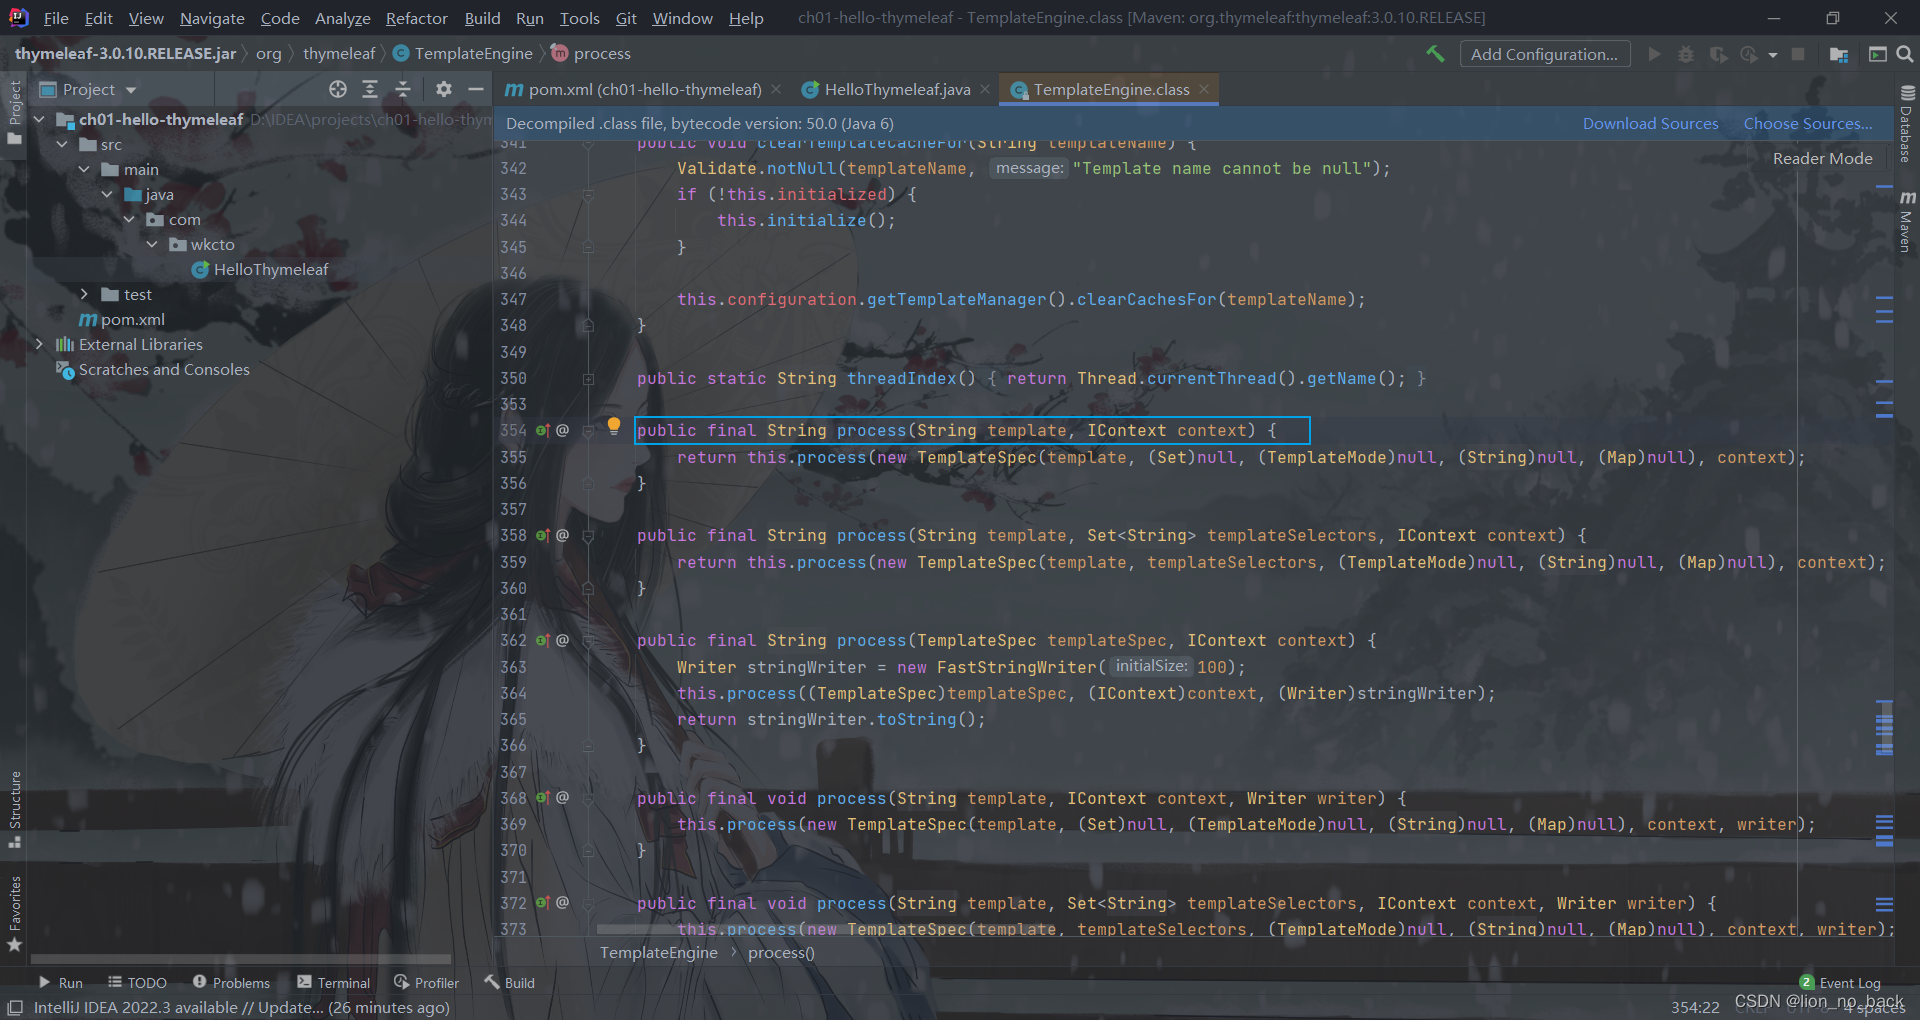The image size is (1920, 1020).
Task: Click Download Sources link
Action: pos(1650,123)
